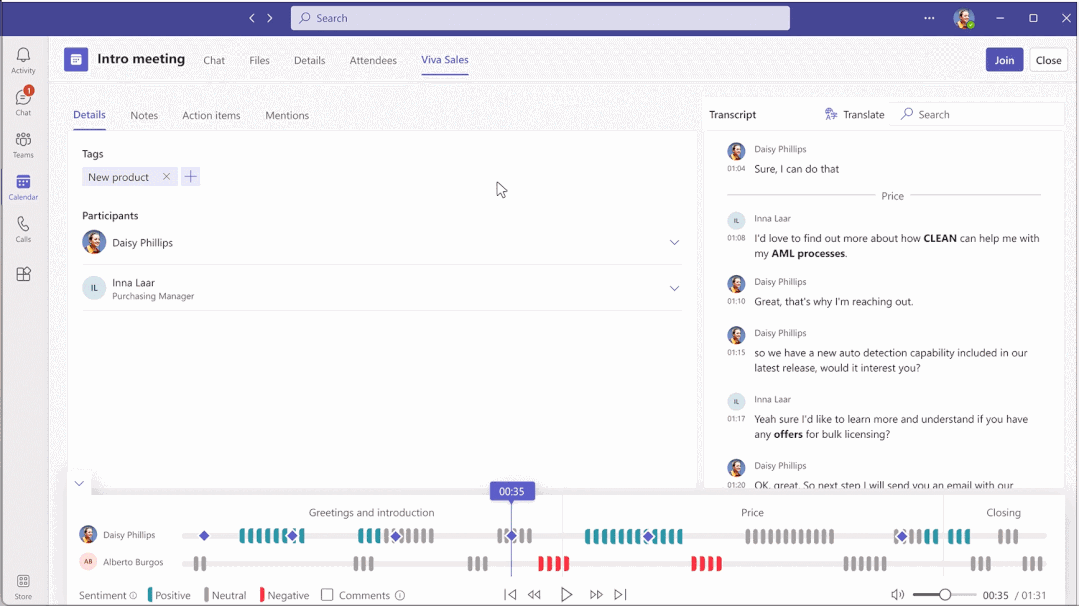Mute the playback volume speaker icon
This screenshot has height=606, width=1079.
coord(897,594)
